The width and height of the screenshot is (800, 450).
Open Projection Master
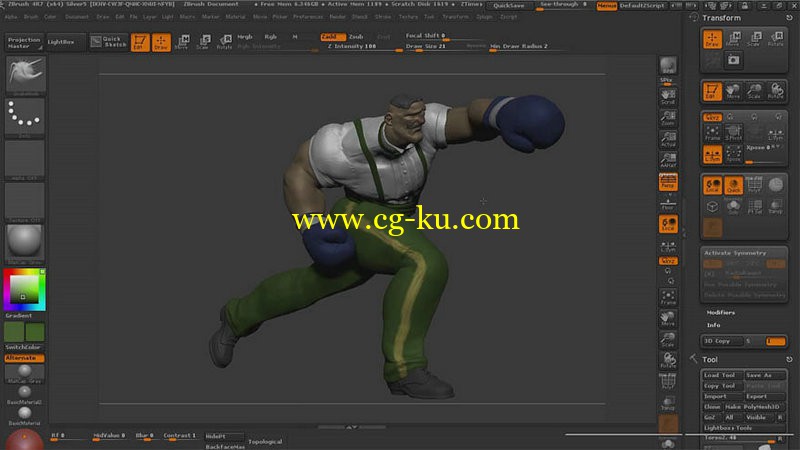(23, 42)
